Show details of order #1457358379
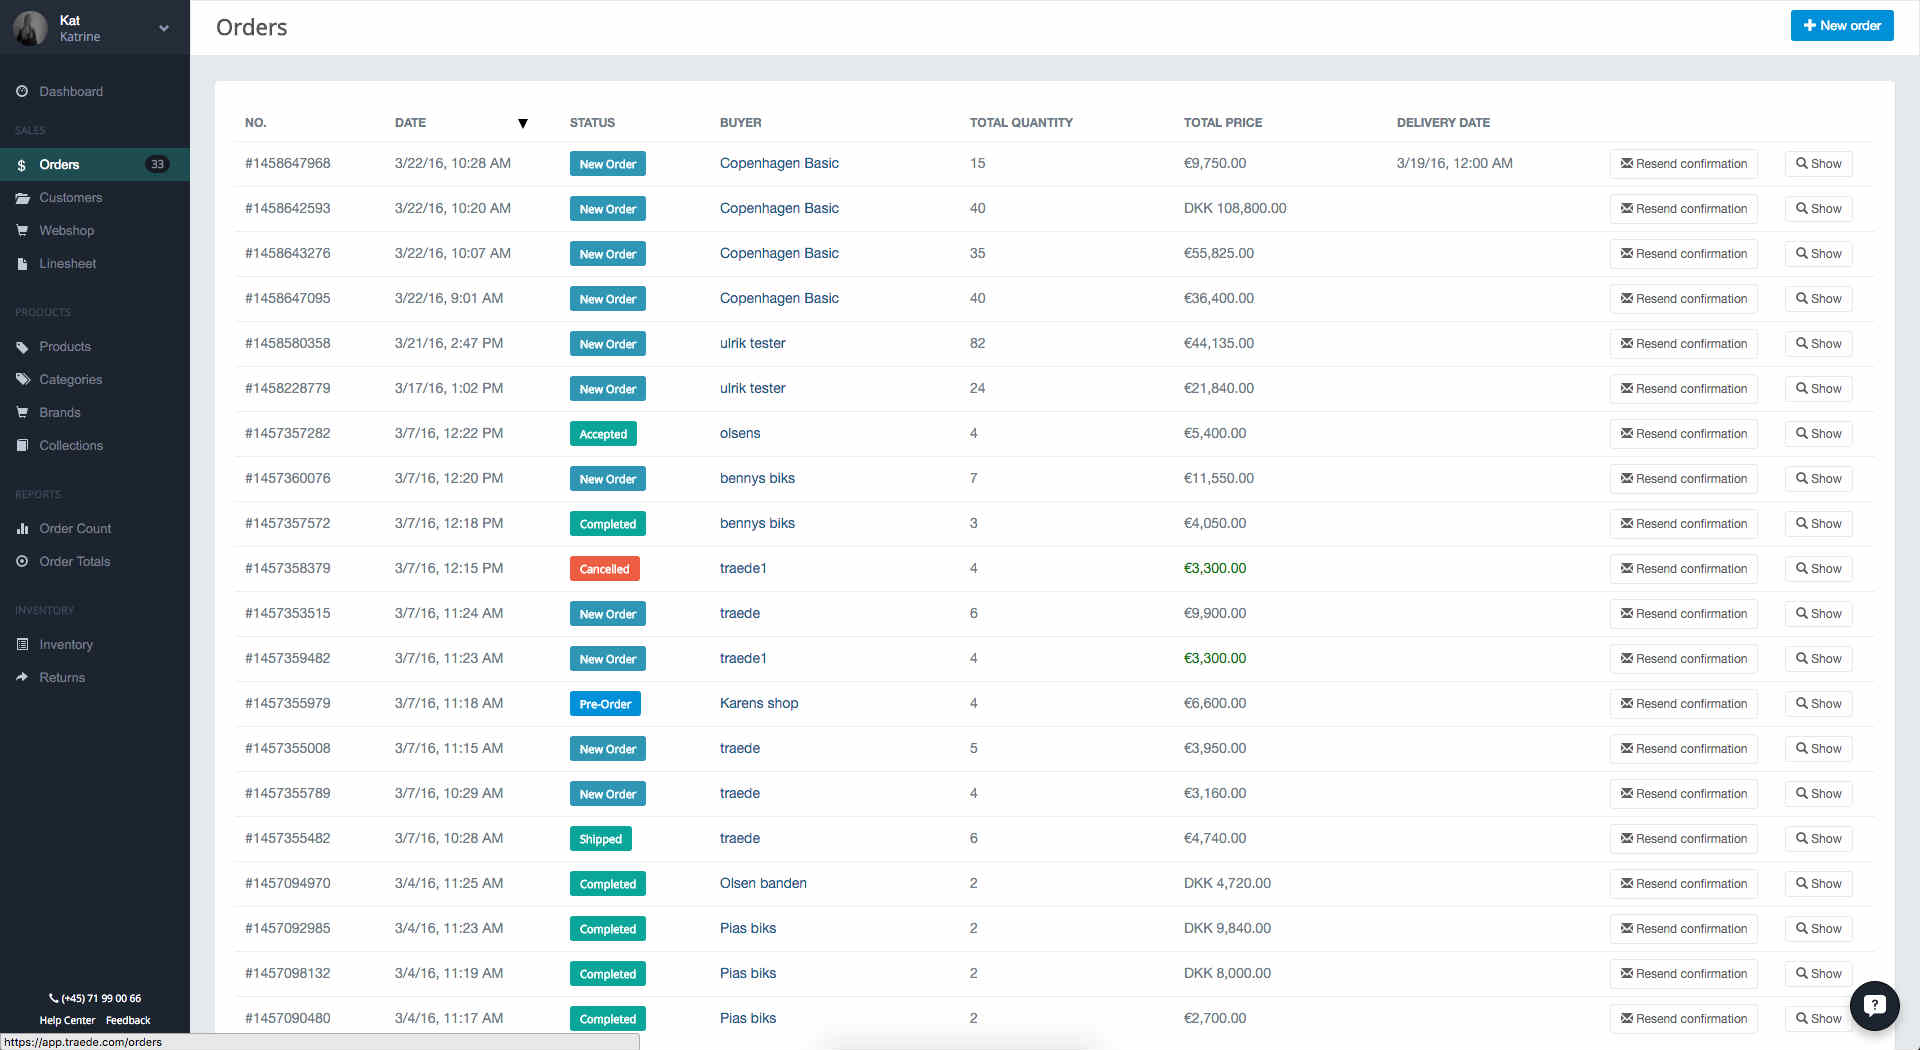Image resolution: width=1920 pixels, height=1050 pixels. (x=1818, y=569)
